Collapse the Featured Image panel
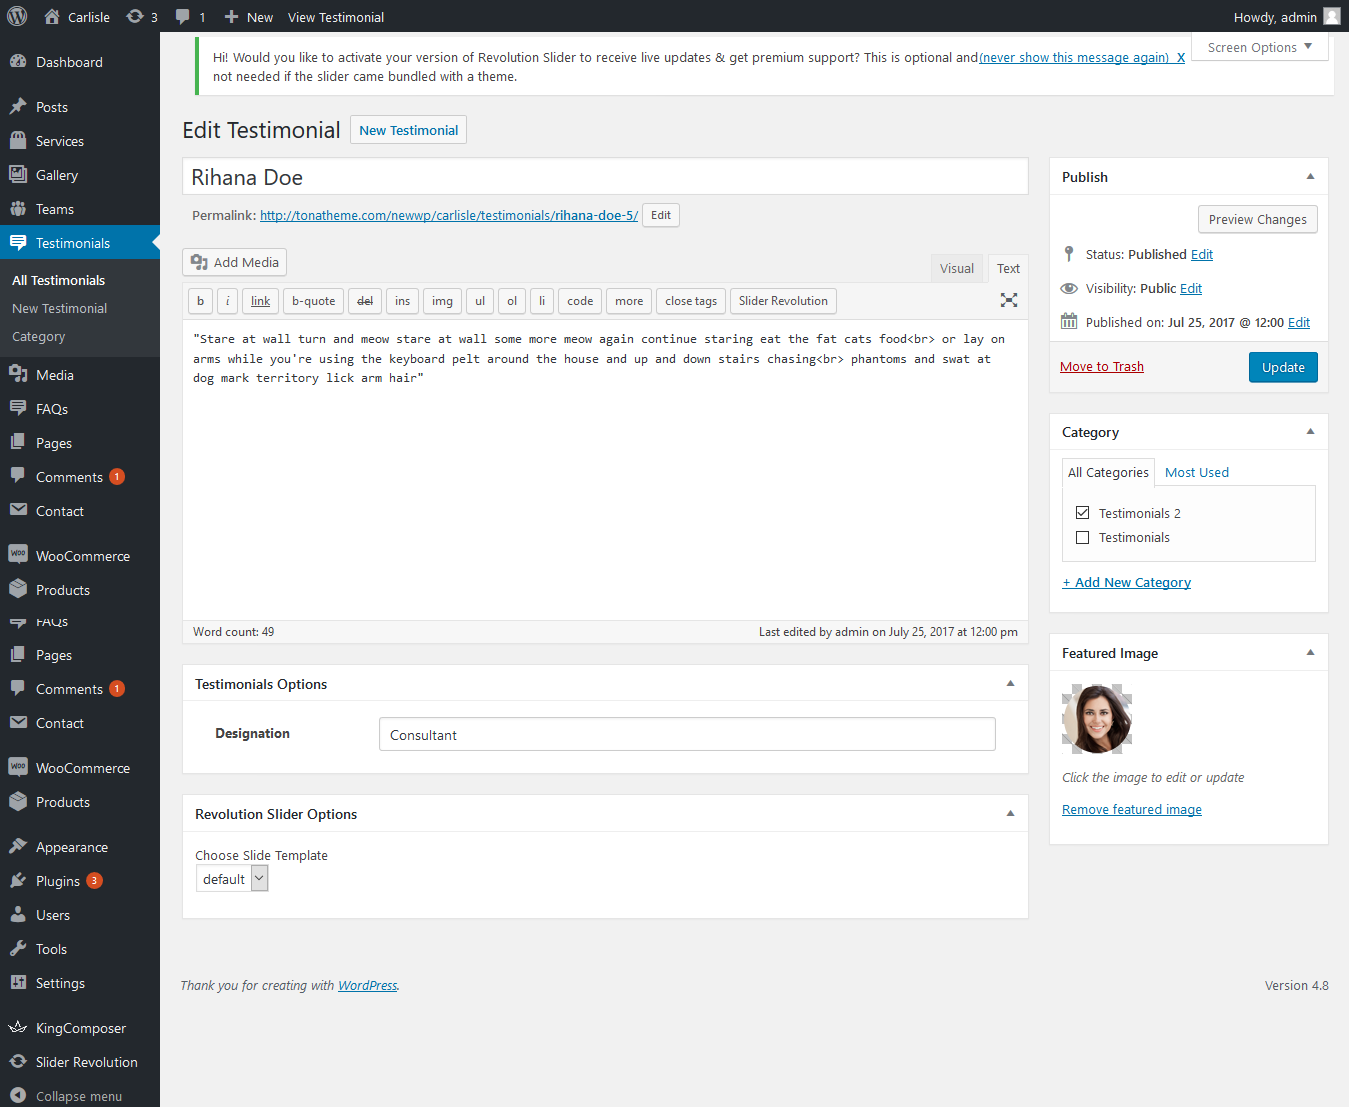The image size is (1349, 1107). tap(1310, 653)
